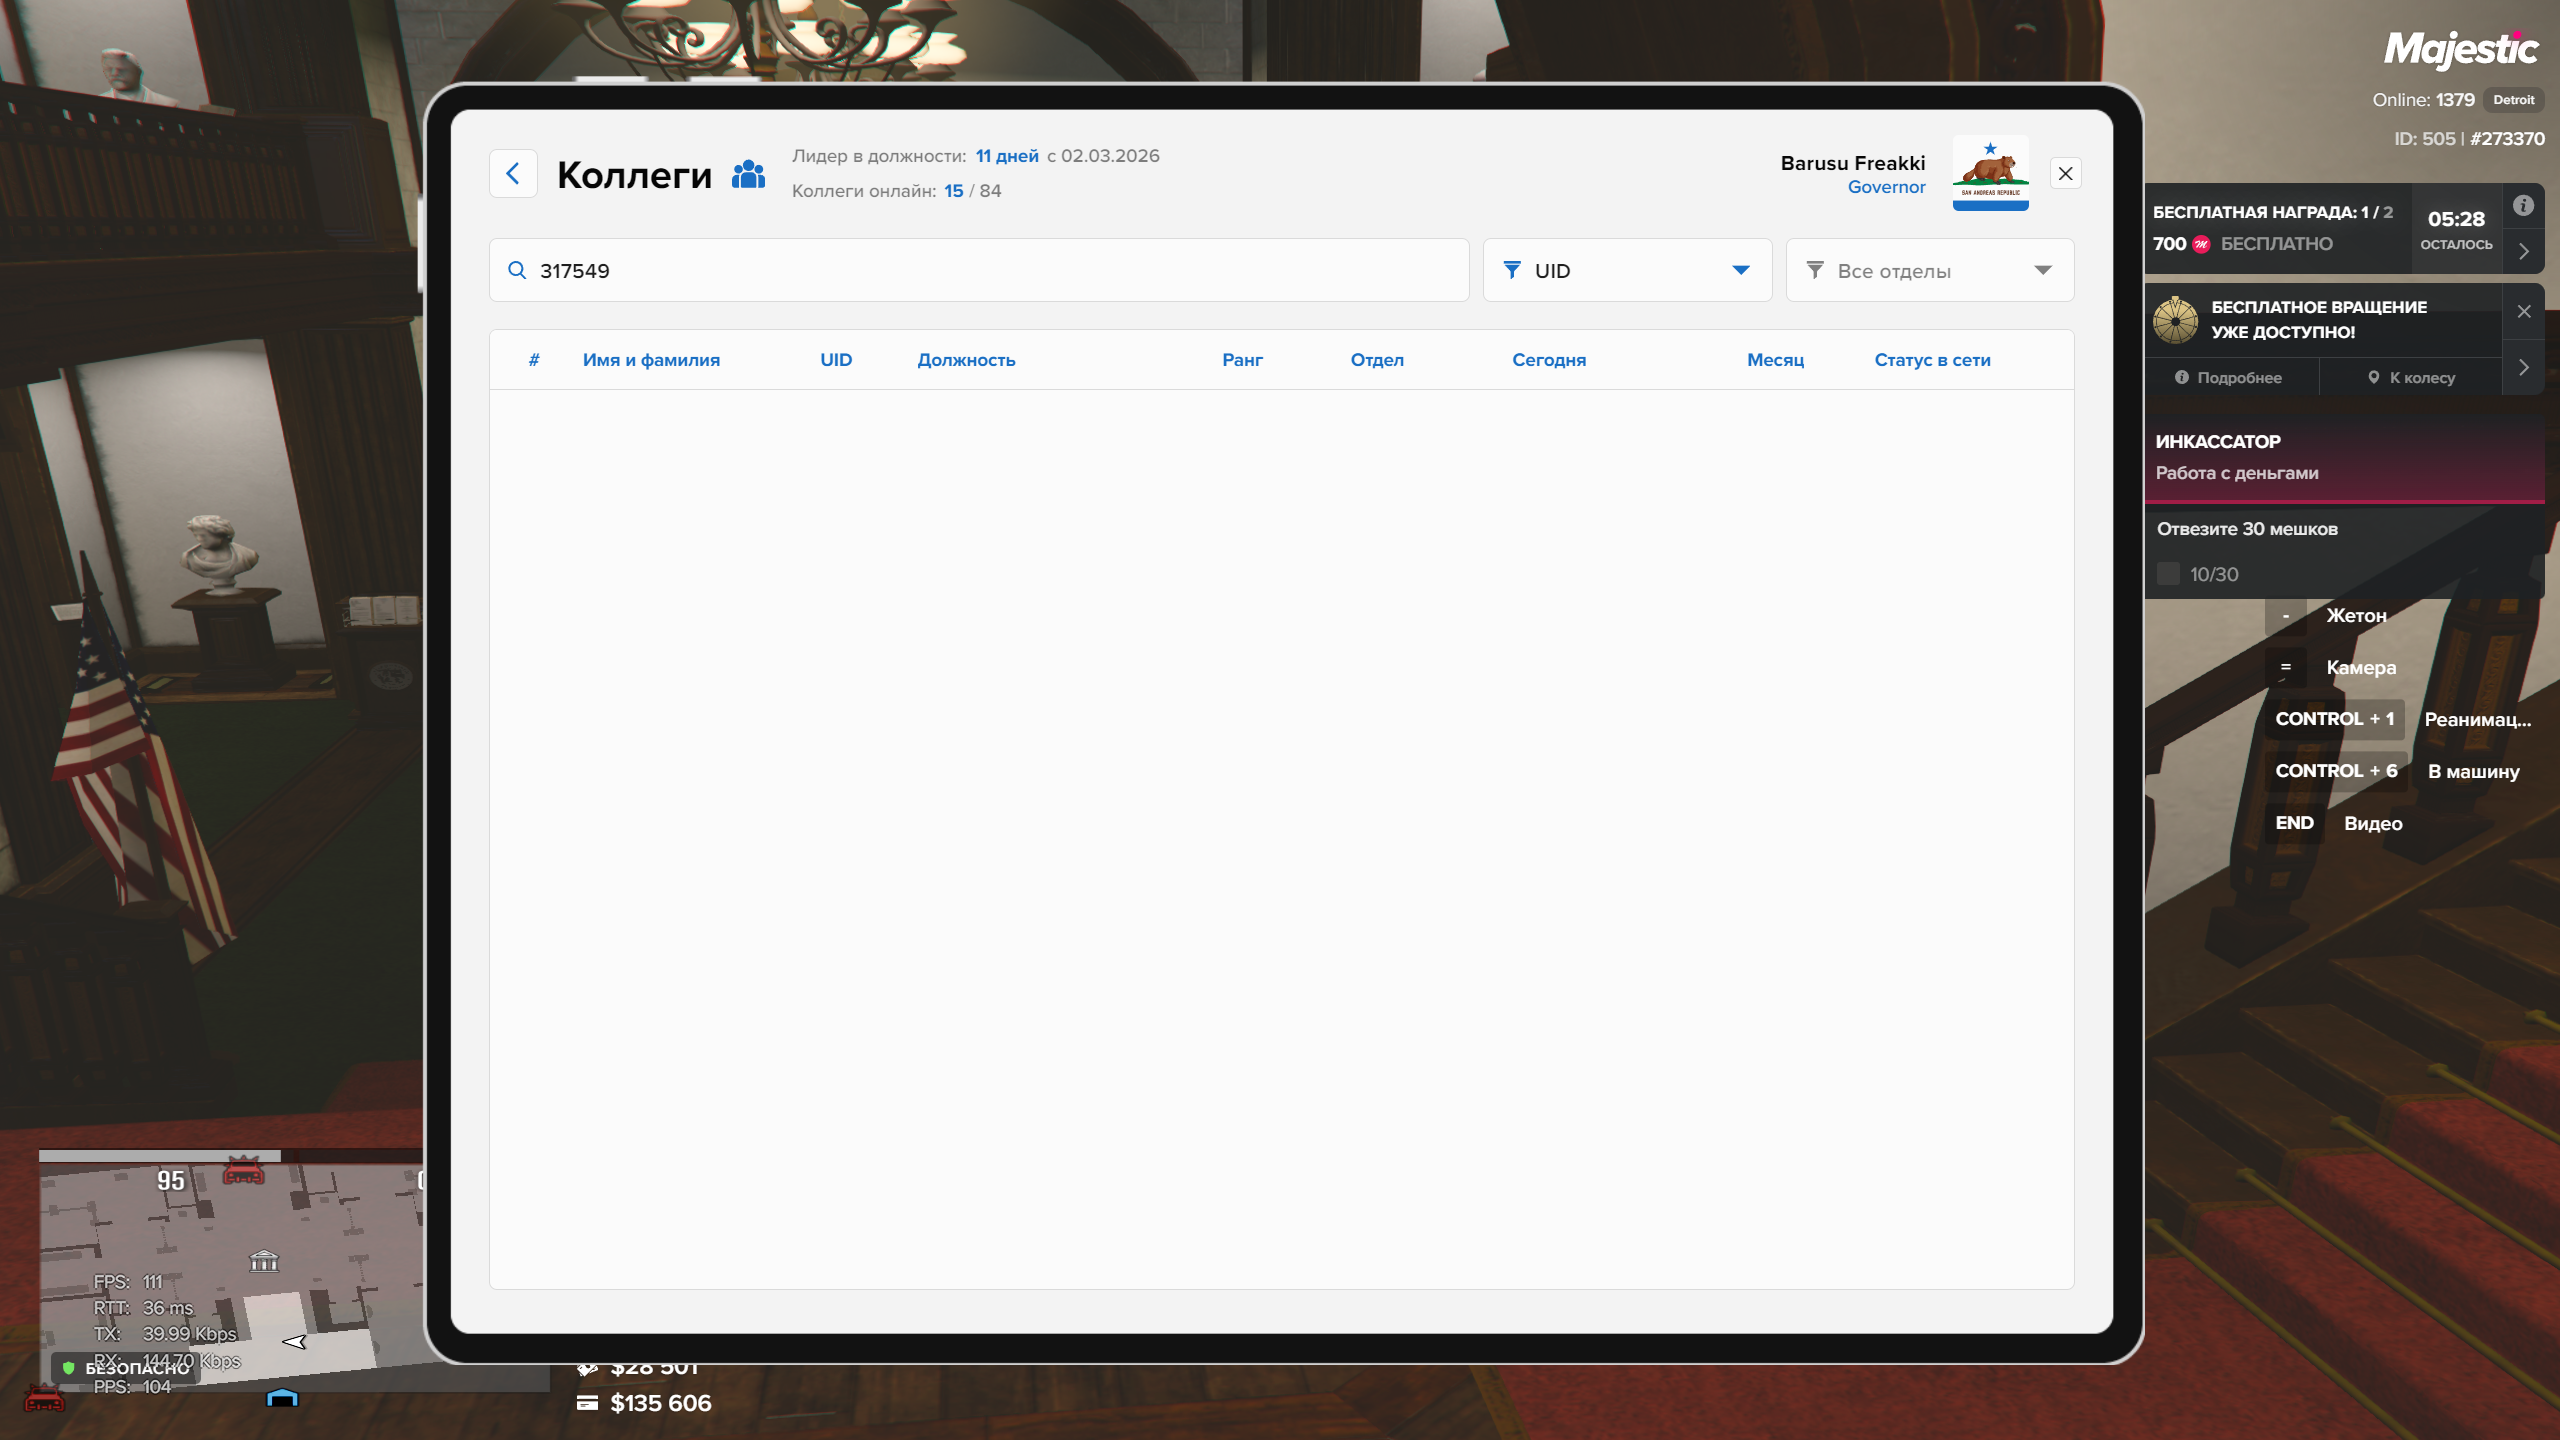
Task: Dismiss the free spin notification
Action: point(2524,311)
